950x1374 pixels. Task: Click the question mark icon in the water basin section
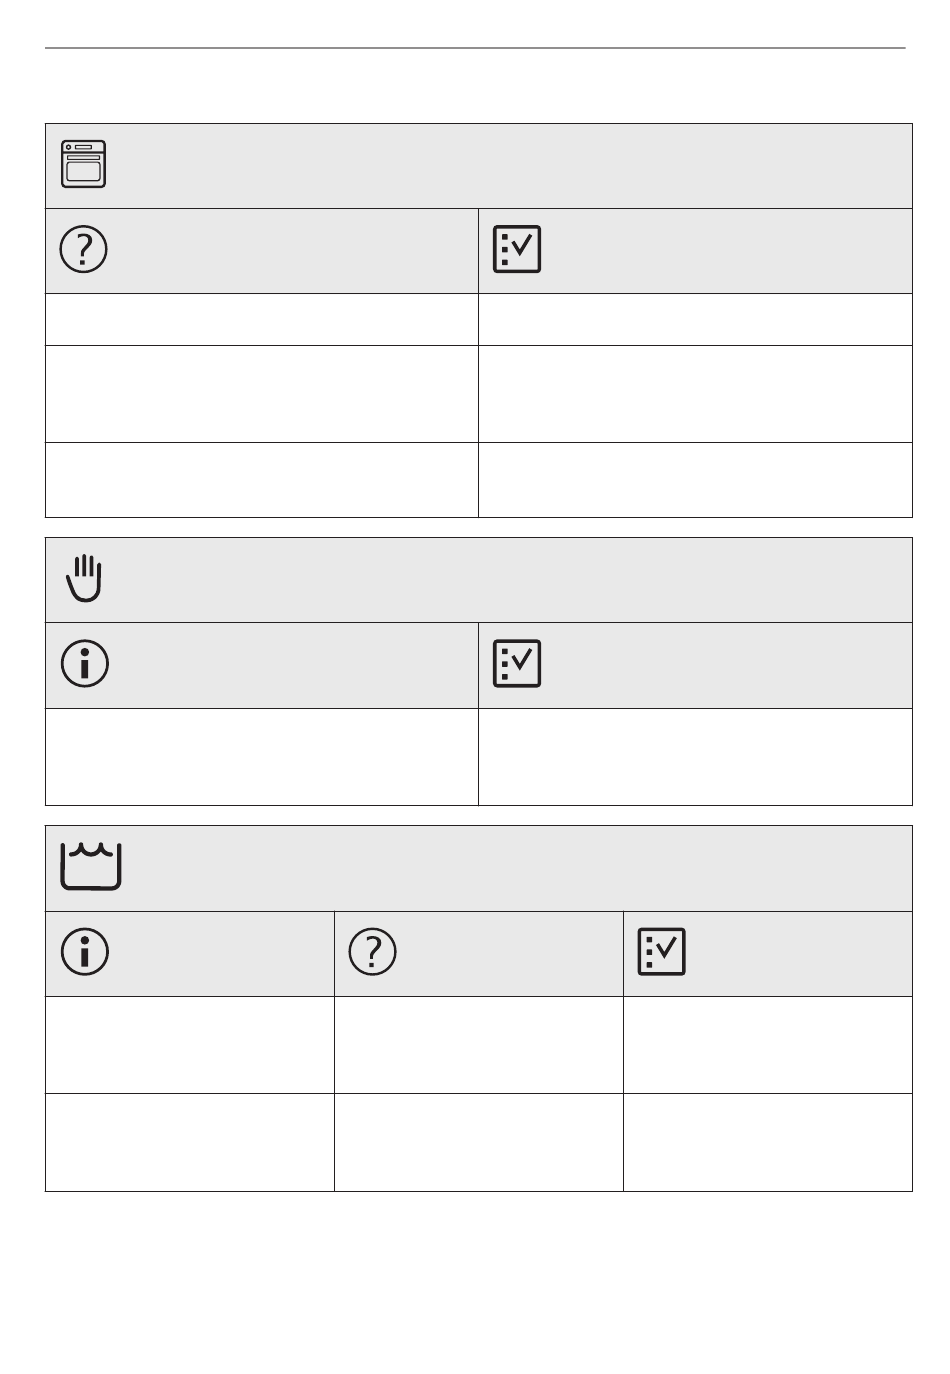372,952
